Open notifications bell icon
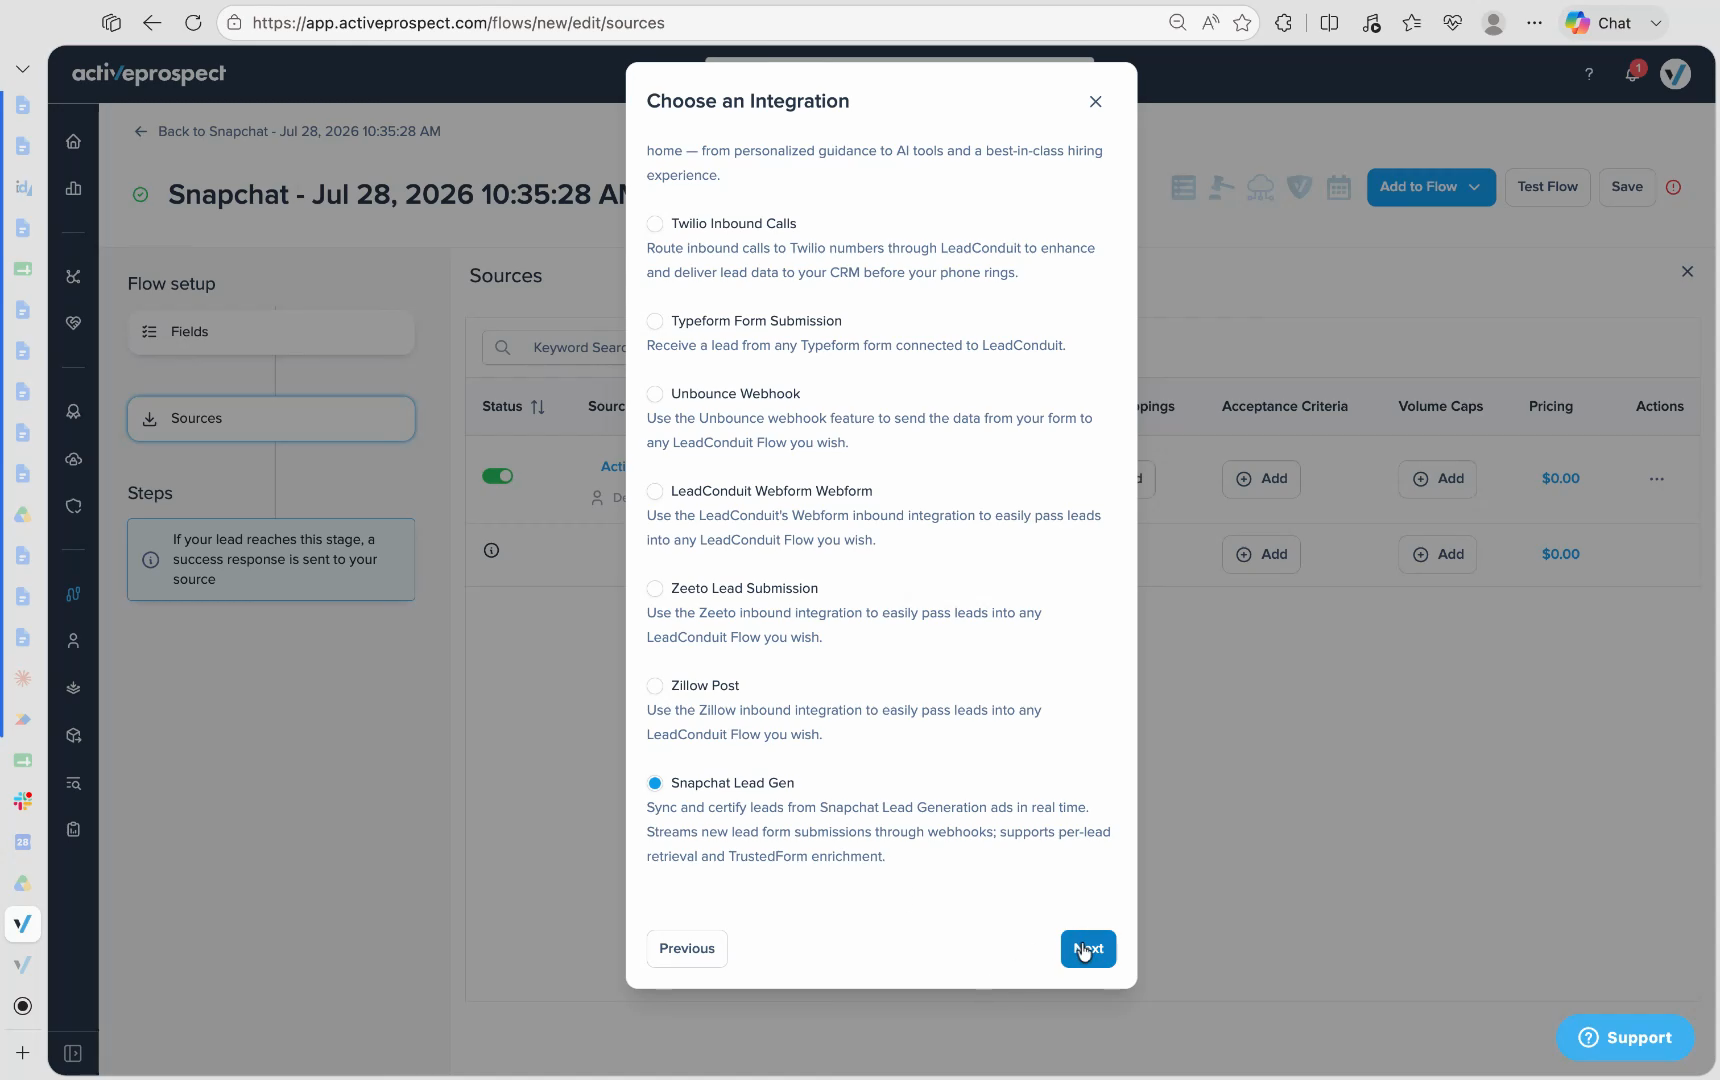The width and height of the screenshot is (1720, 1080). click(x=1632, y=74)
